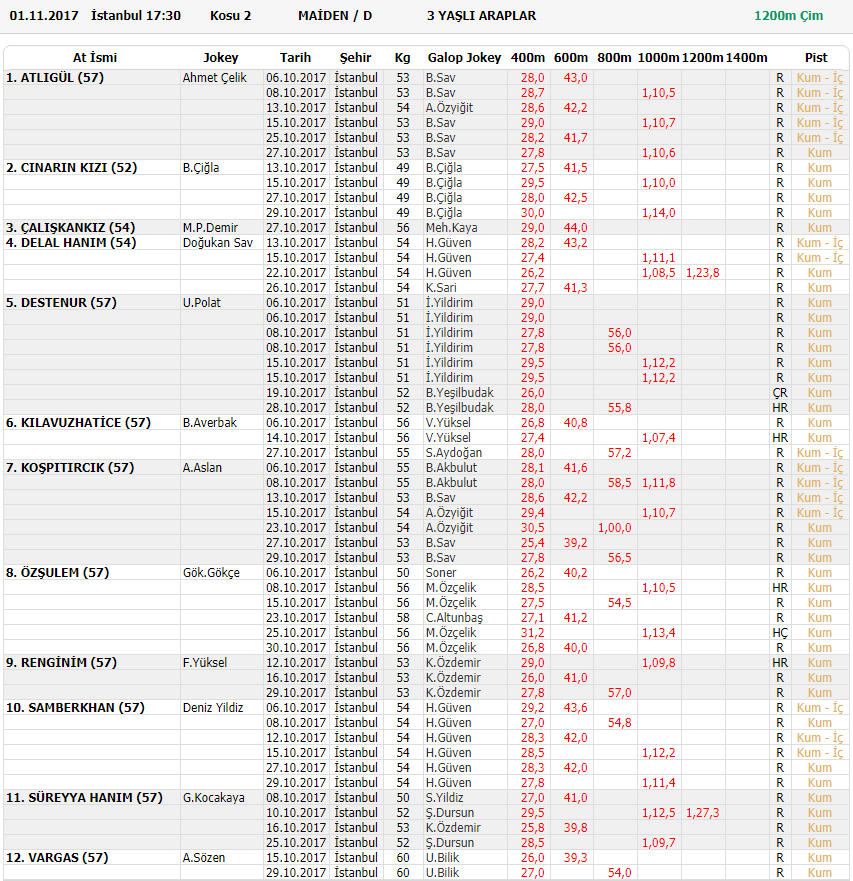Click jockey Gök.Gökçe
Viewport: 853px width, 881px height.
coord(211,573)
